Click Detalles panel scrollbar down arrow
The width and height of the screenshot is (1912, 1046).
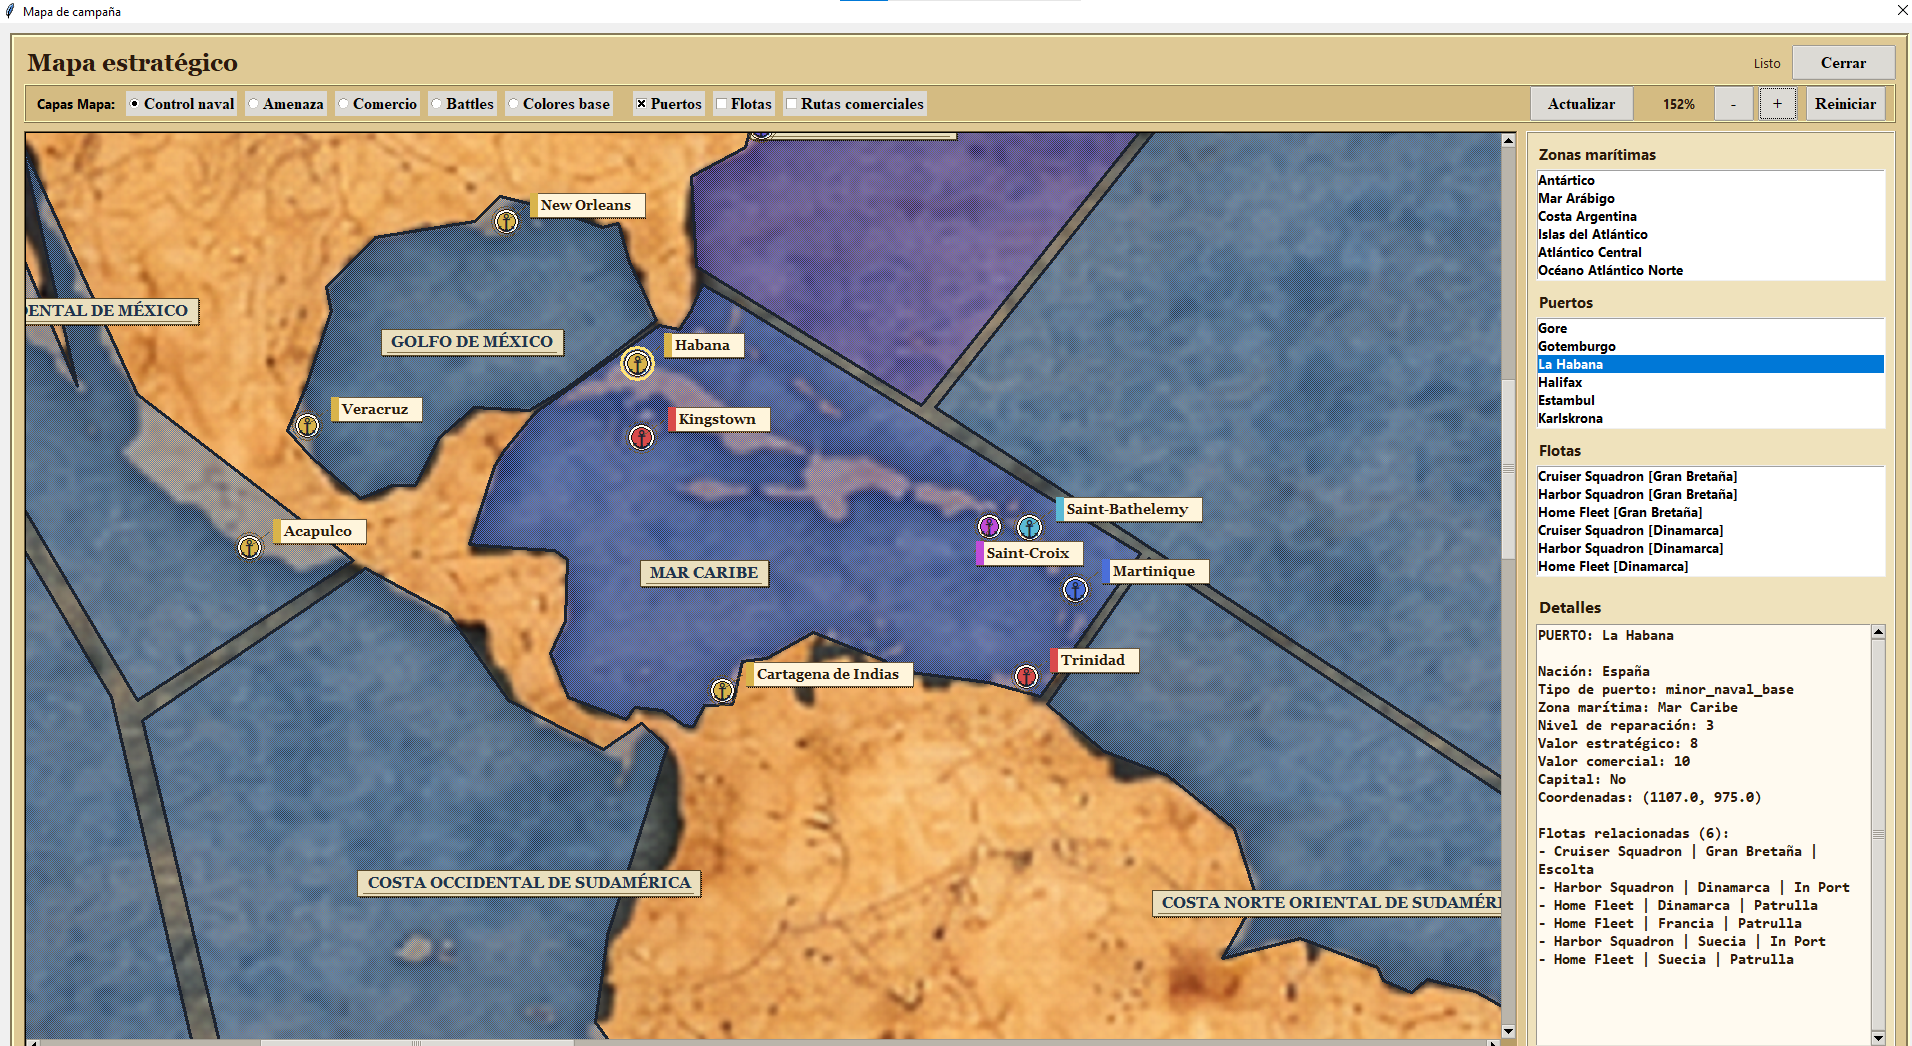pyautogui.click(x=1878, y=1037)
